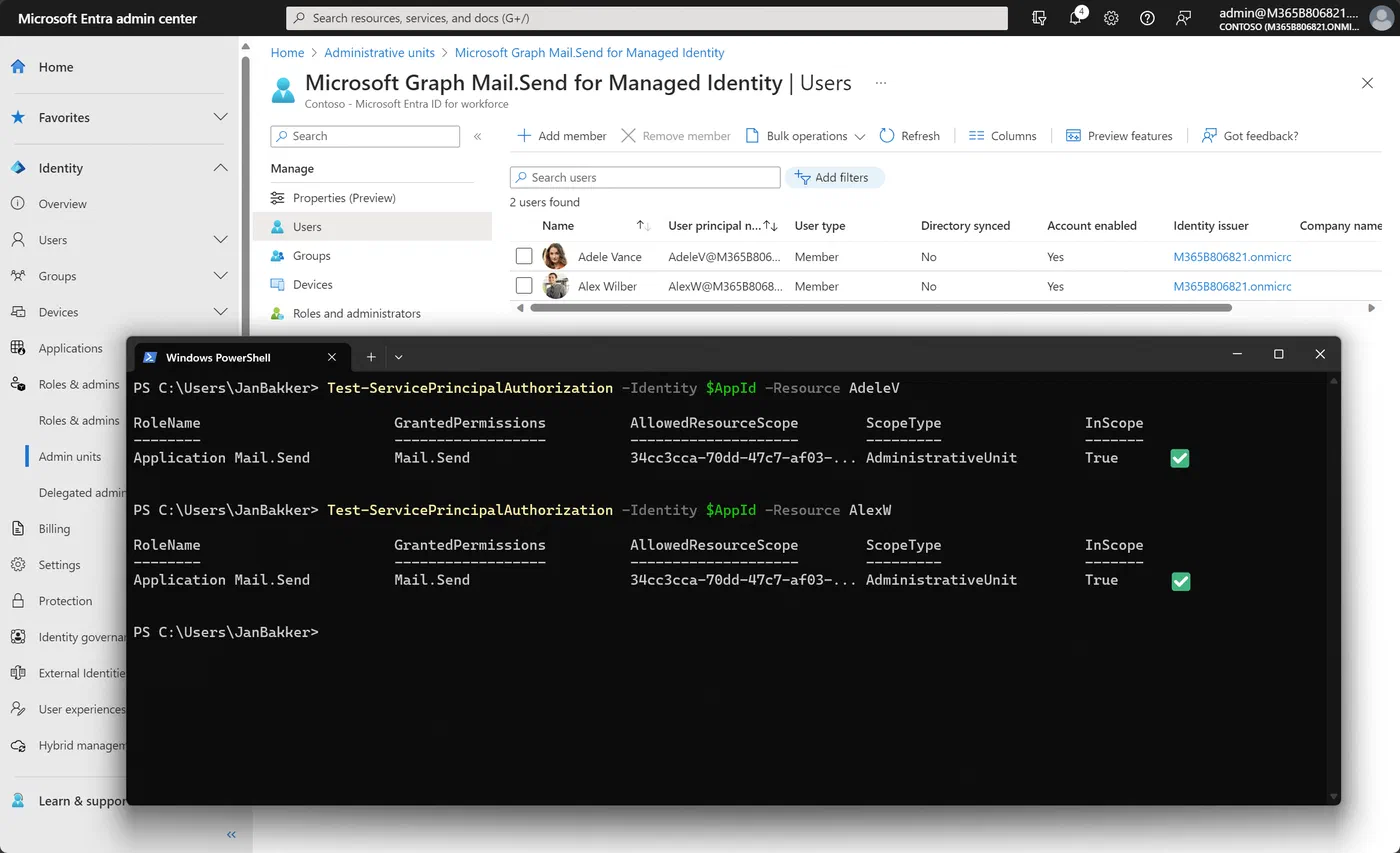The width and height of the screenshot is (1400, 853).
Task: Click the users table horizontal scrollbar
Action: point(880,308)
